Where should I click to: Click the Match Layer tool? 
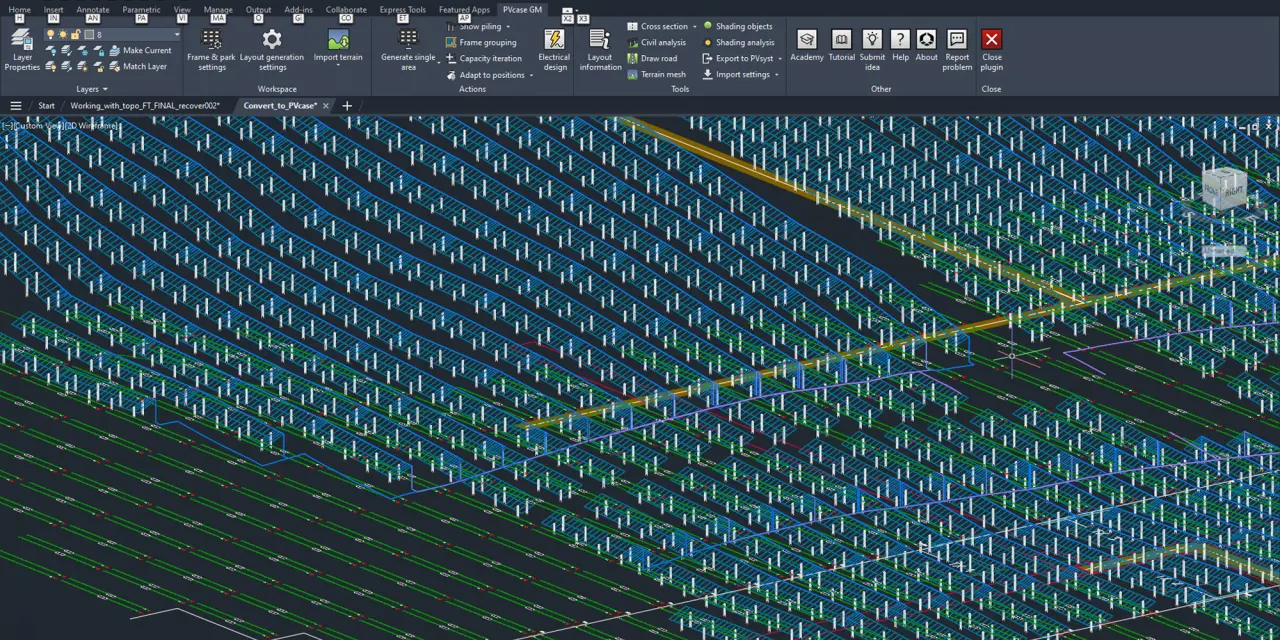click(138, 67)
